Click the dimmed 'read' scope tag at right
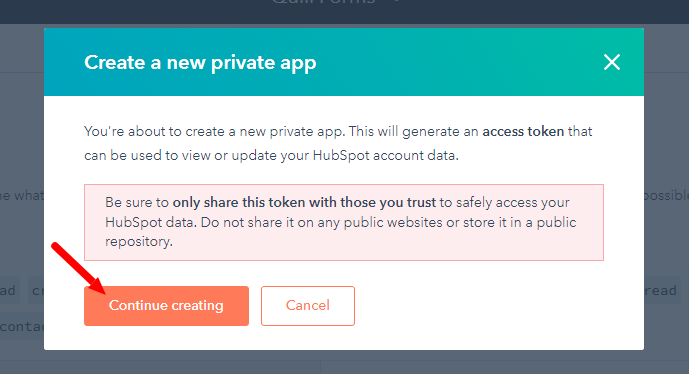The image size is (689, 374). click(662, 290)
